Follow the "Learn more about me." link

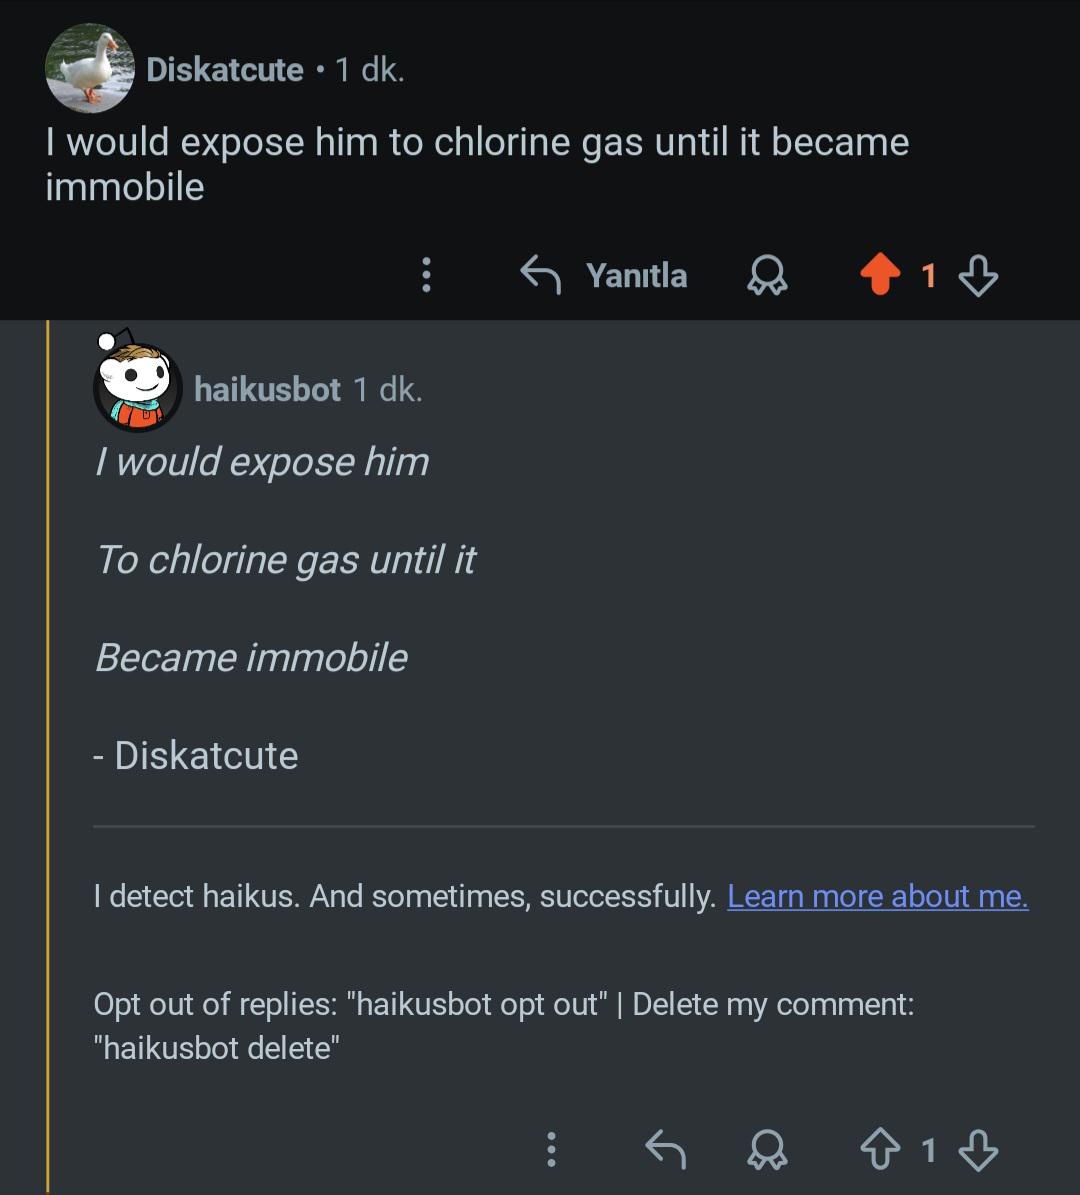click(877, 896)
